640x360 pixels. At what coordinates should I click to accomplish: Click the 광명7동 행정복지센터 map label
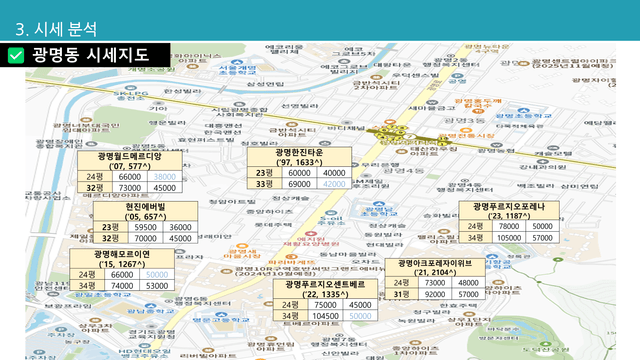338,342
